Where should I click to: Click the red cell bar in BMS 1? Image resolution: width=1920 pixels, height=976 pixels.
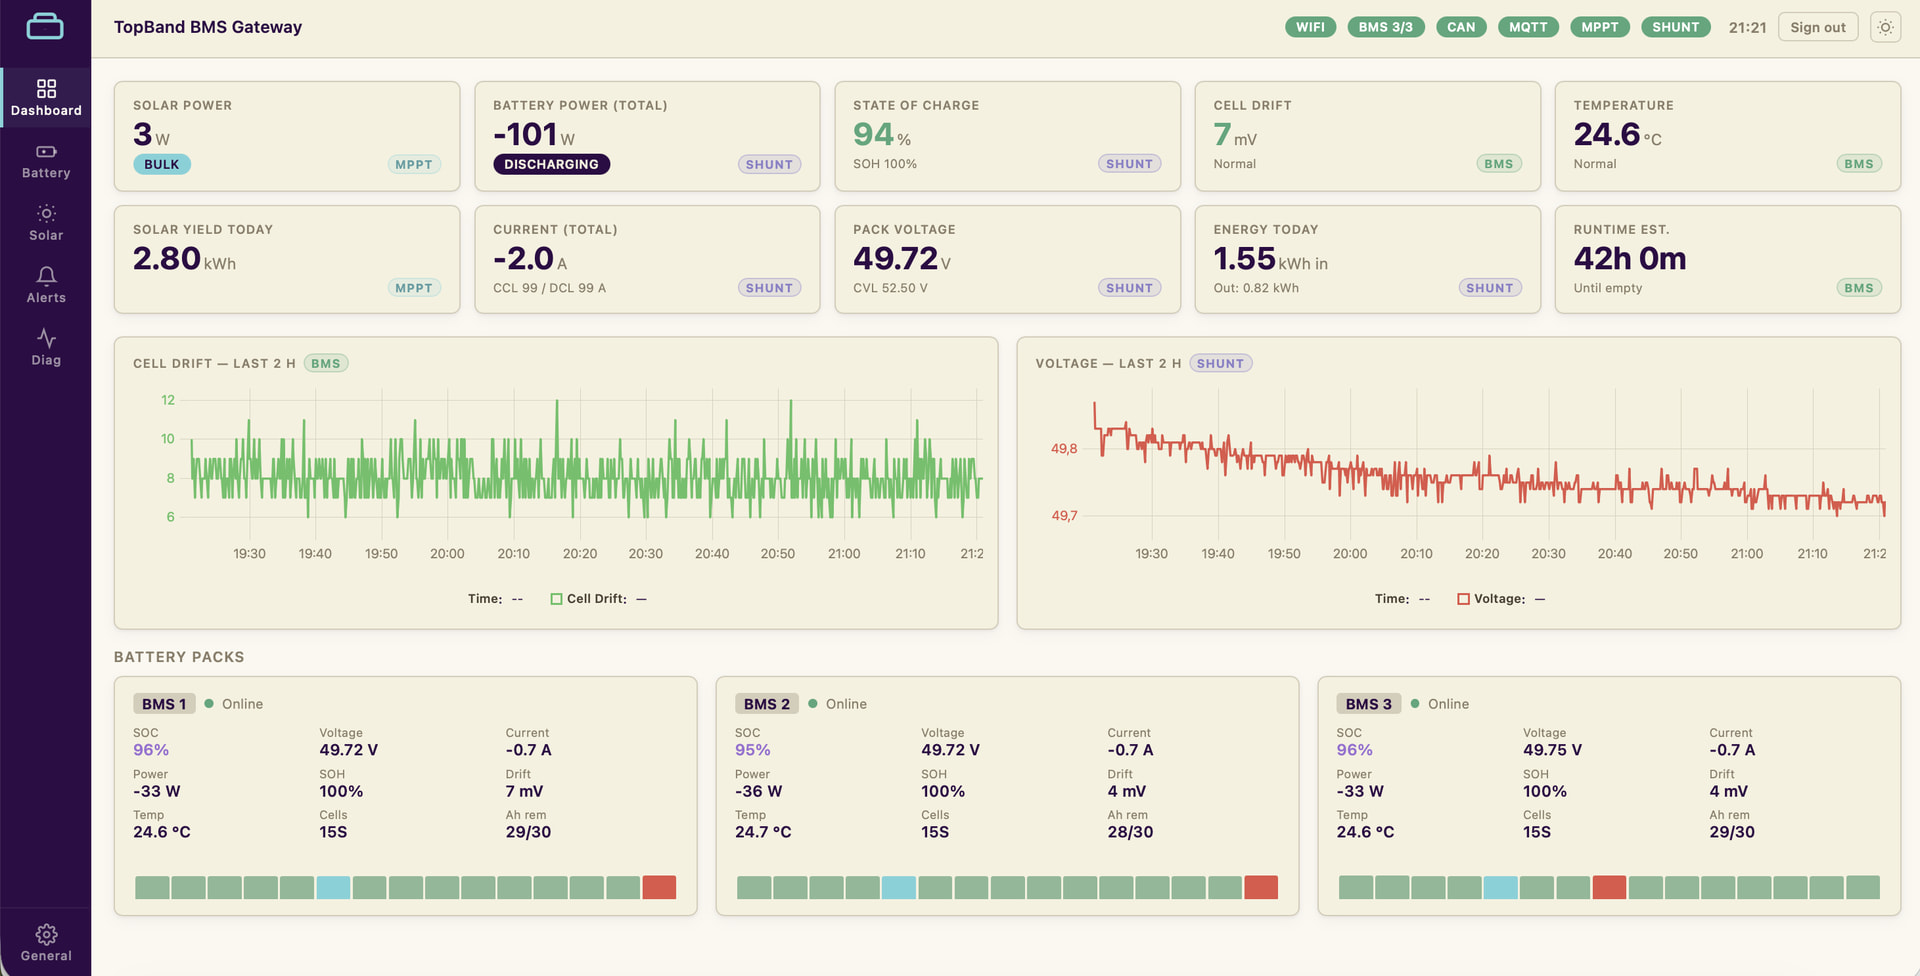pyautogui.click(x=659, y=887)
